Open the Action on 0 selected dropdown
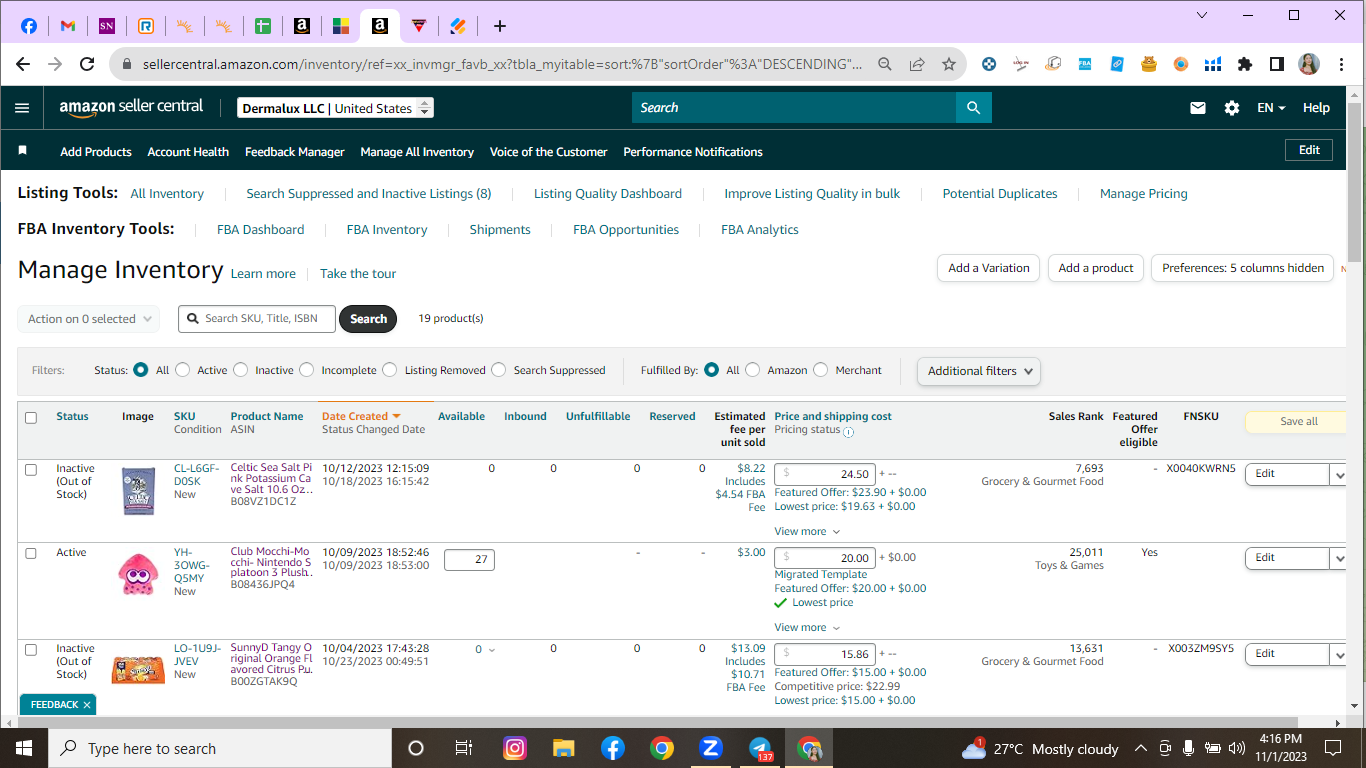This screenshot has width=1366, height=768. (88, 319)
